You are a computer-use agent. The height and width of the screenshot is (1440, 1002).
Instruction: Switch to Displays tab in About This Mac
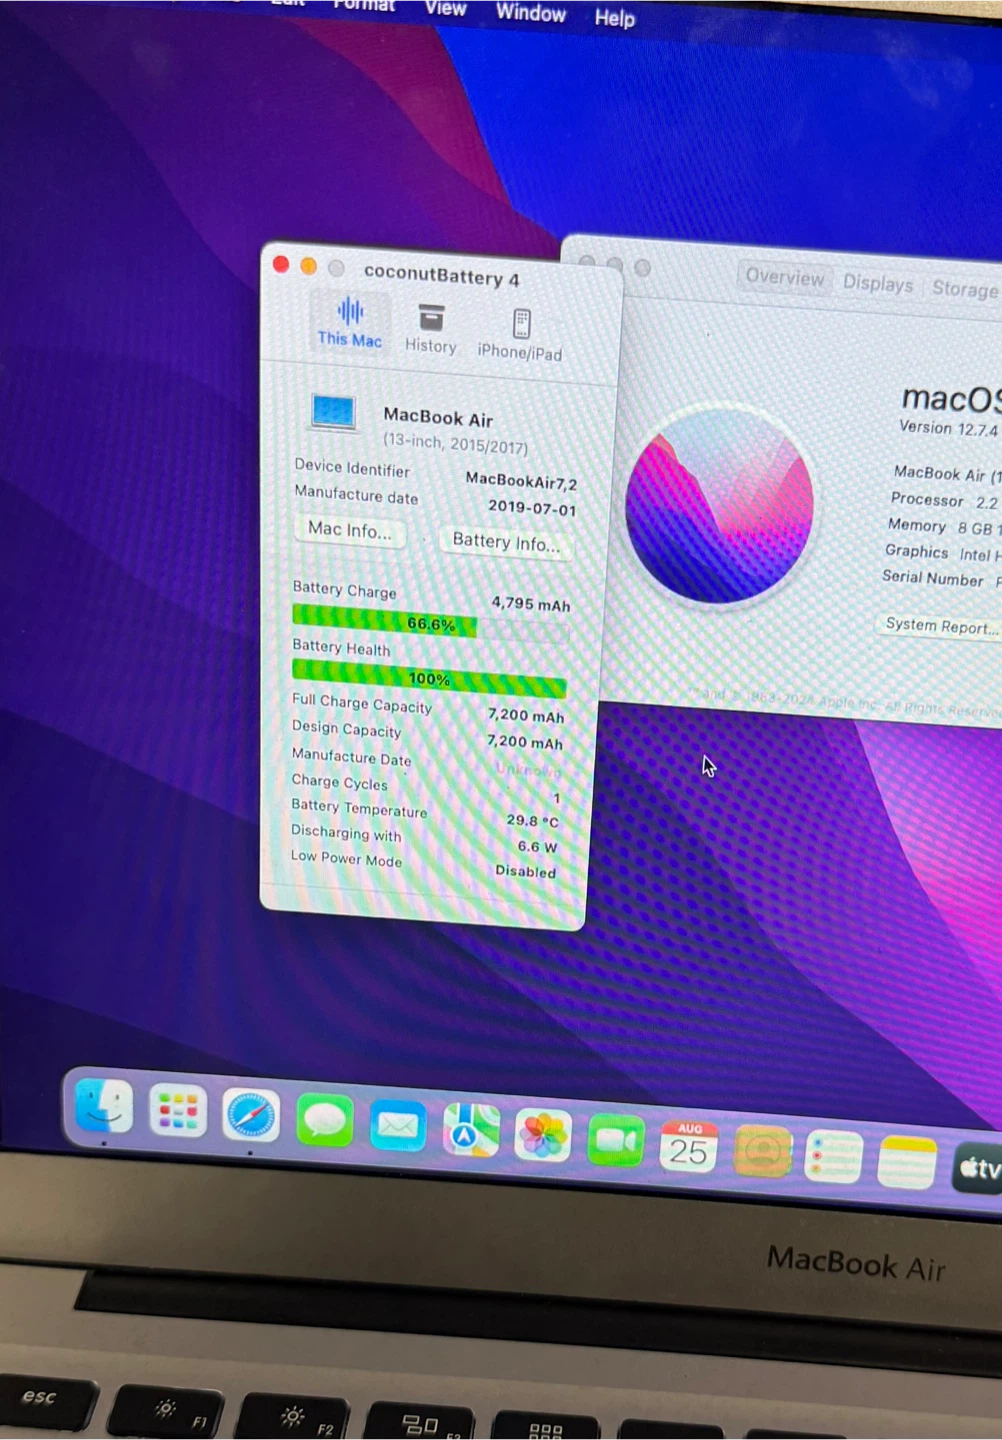coord(877,283)
